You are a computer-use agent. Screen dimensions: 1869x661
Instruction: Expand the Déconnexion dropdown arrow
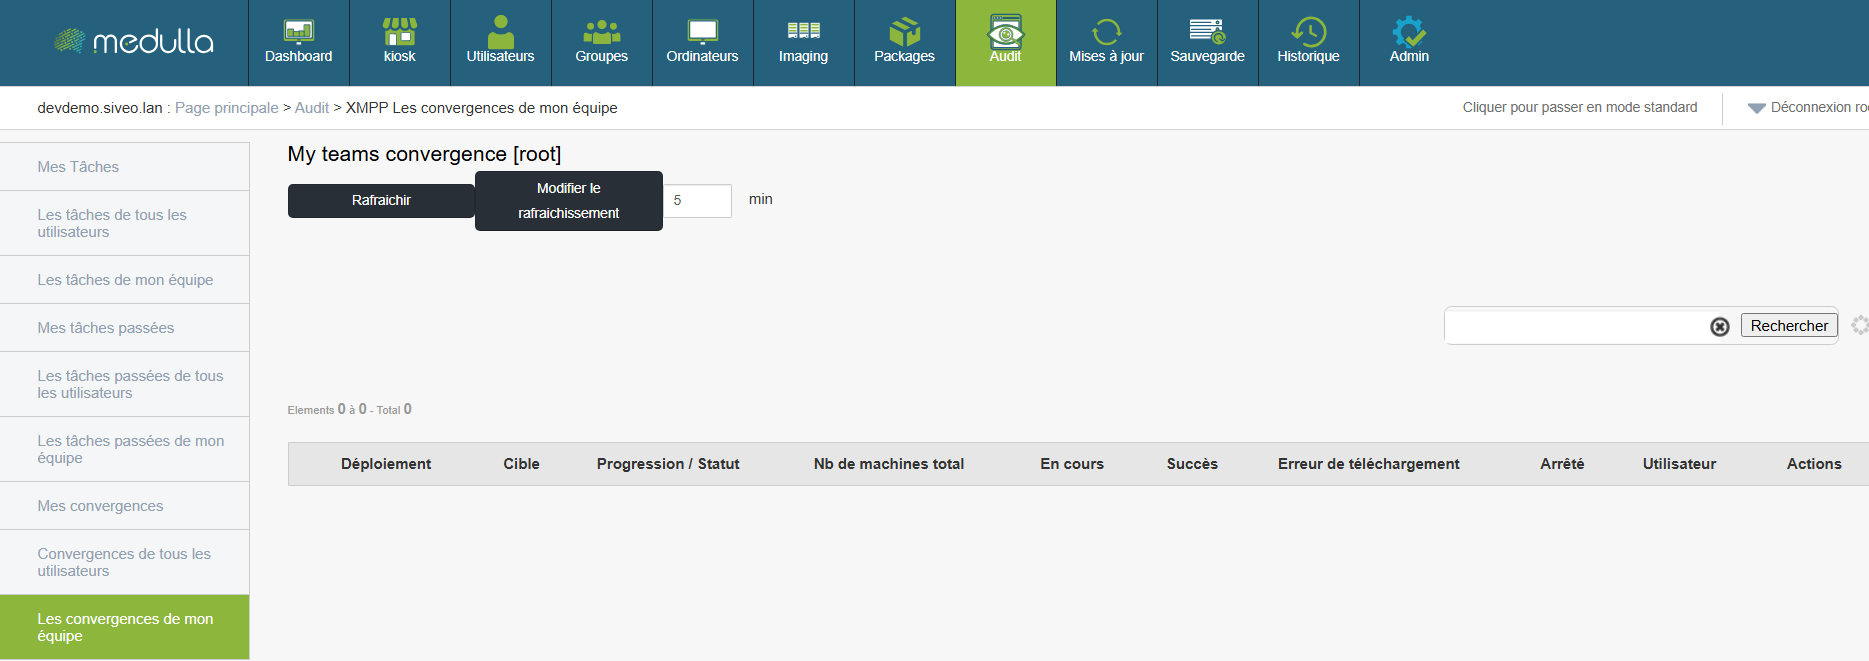(1756, 108)
